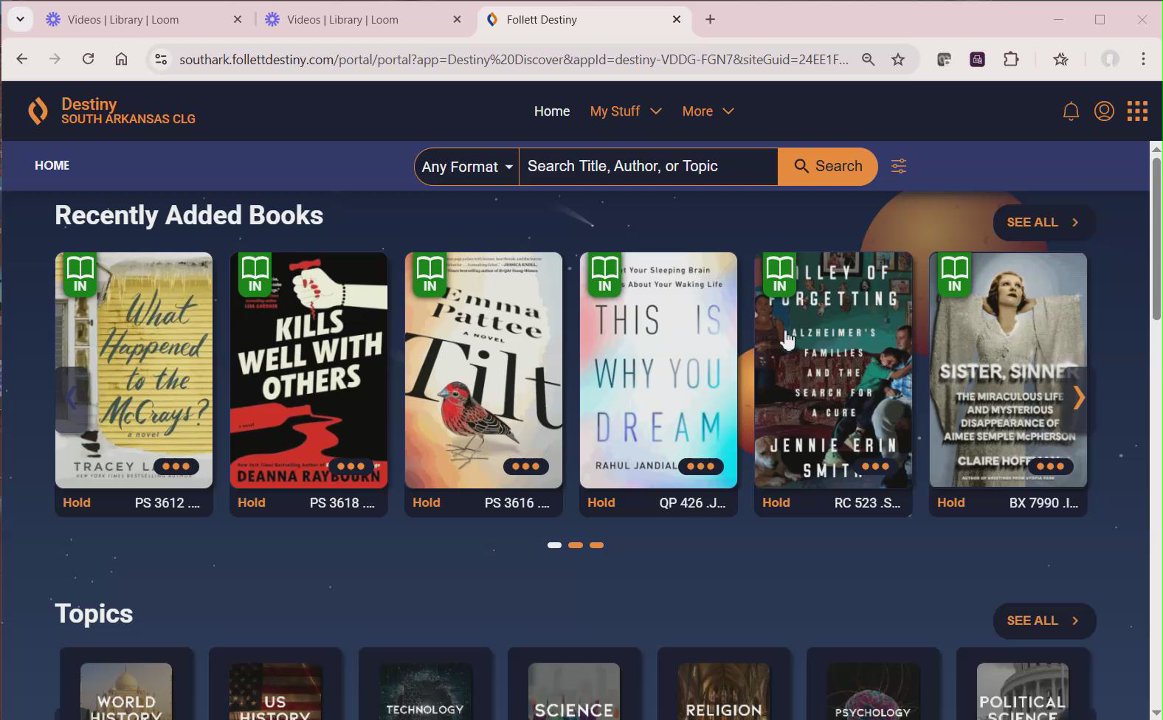Open more options on Valley of Forgetting

[x=875, y=466]
